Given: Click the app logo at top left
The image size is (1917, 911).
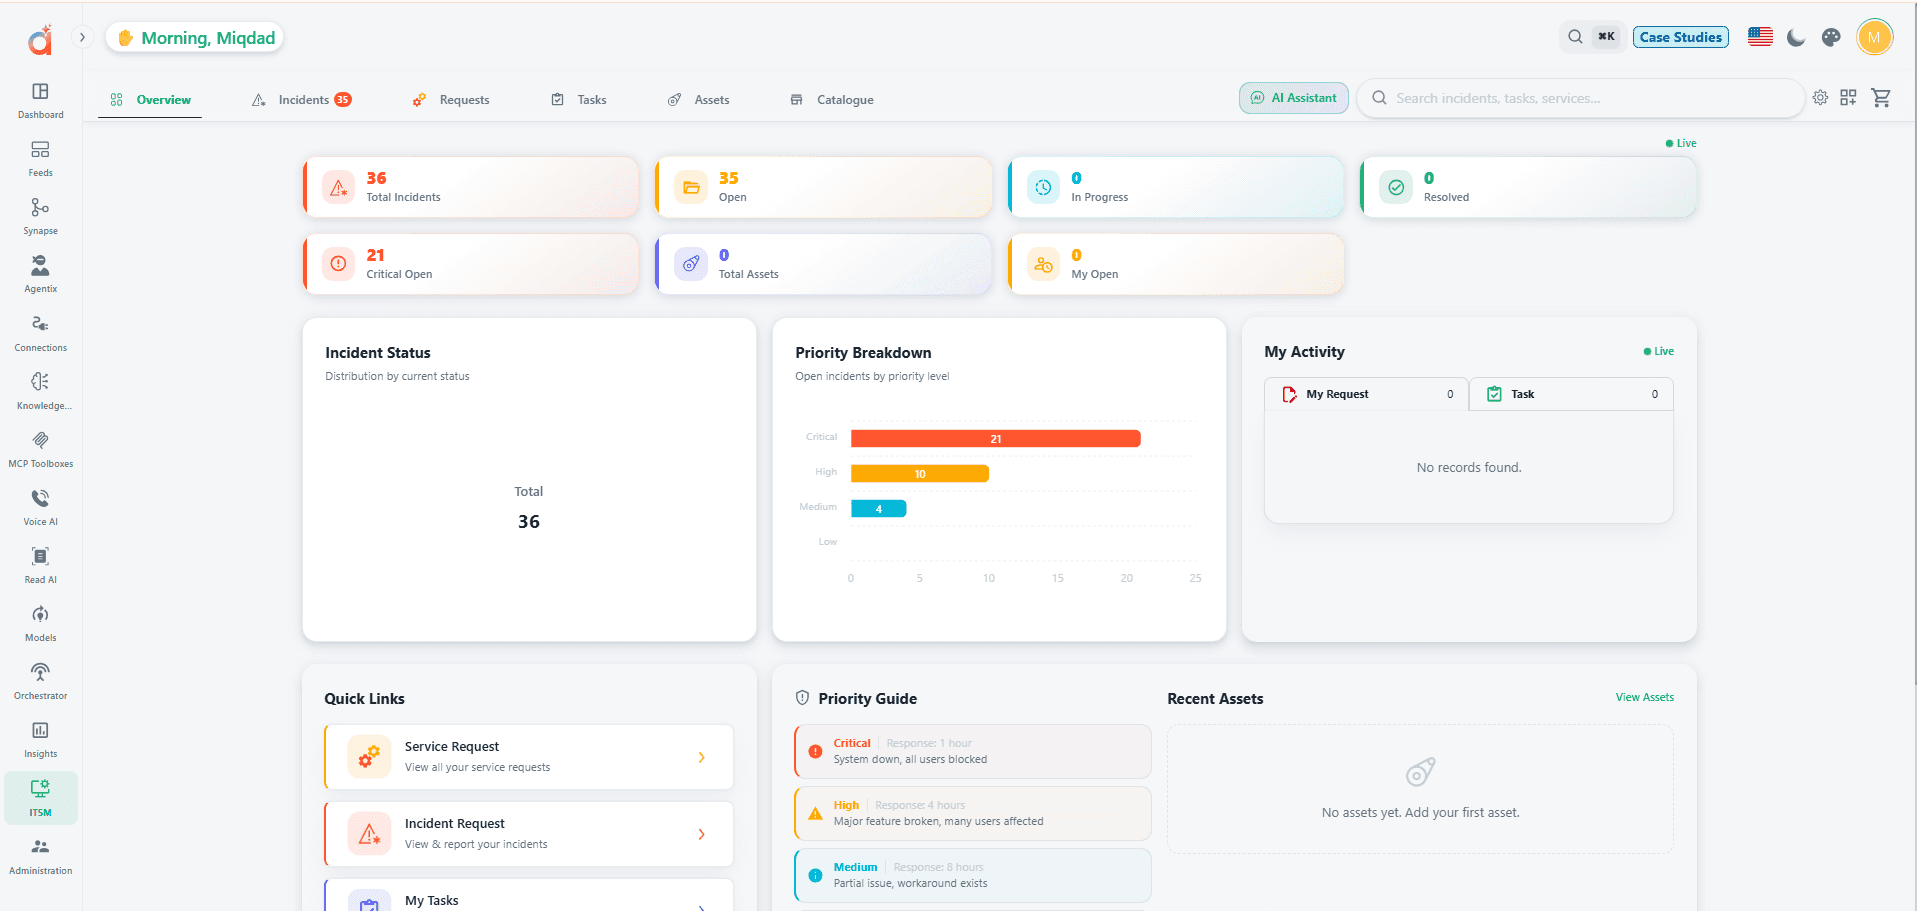Looking at the screenshot, I should 40,40.
